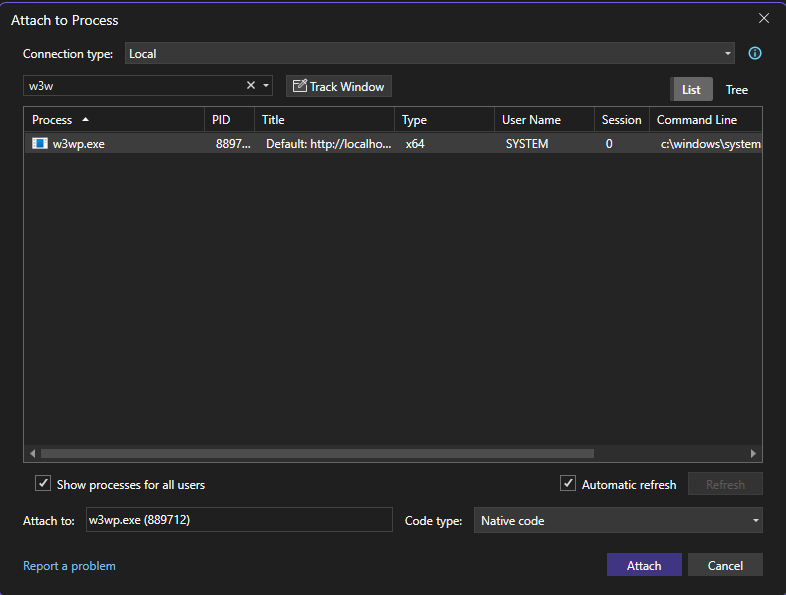Clear the w3w filter text
Viewport: 786px width, 595px height.
click(x=251, y=86)
